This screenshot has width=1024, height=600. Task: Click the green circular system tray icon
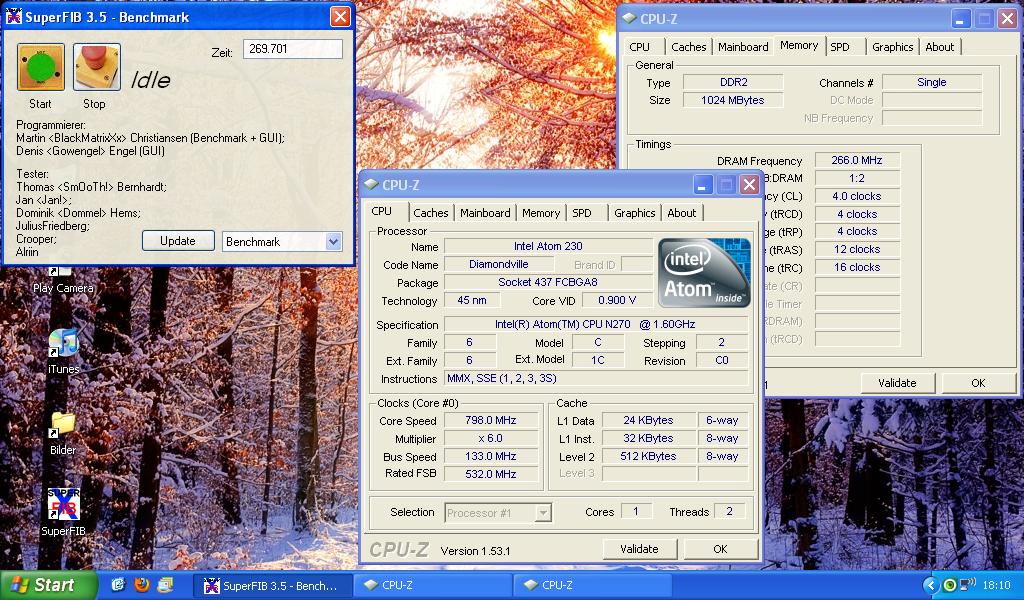click(950, 586)
